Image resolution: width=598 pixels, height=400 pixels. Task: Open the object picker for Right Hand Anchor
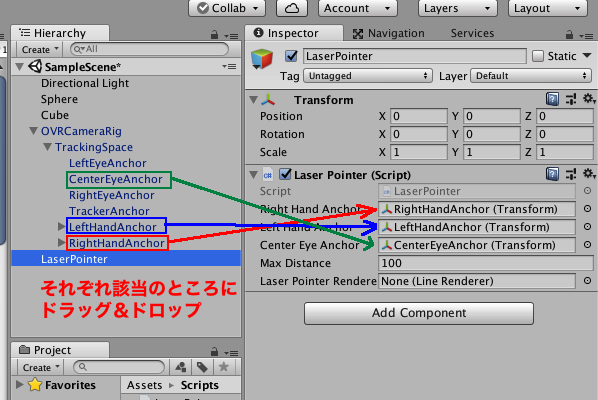pyautogui.click(x=587, y=209)
